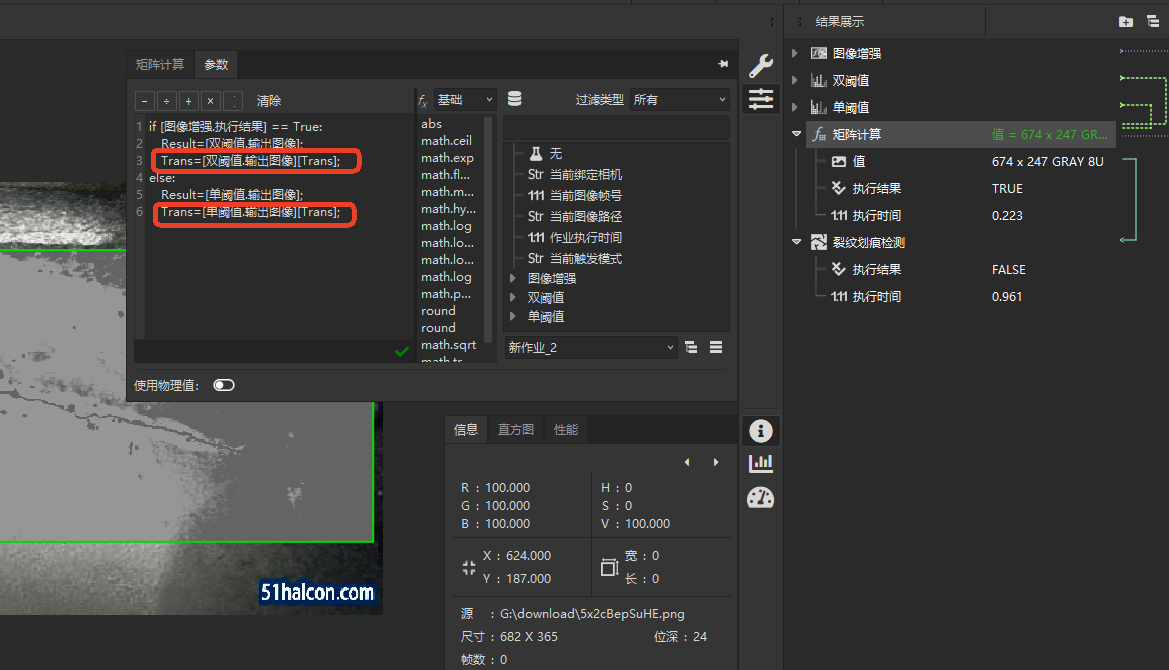Click the info circle icon
This screenshot has height=670, width=1169.
[760, 431]
